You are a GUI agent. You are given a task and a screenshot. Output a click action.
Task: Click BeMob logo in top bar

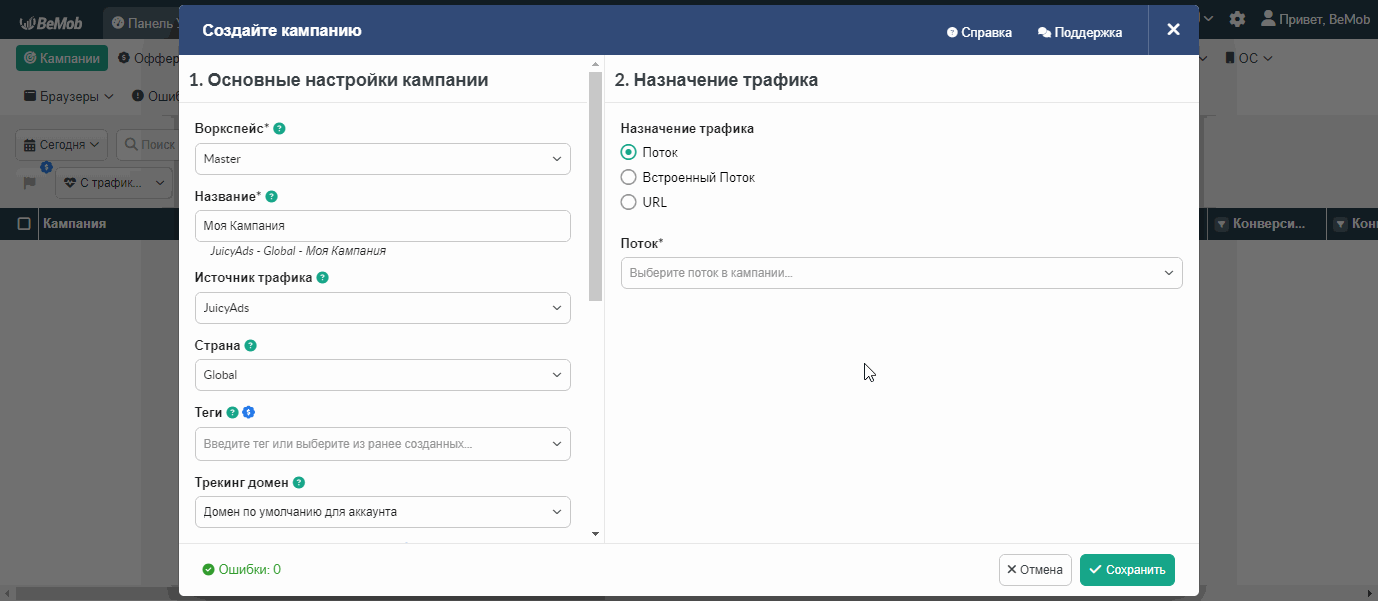pos(50,22)
